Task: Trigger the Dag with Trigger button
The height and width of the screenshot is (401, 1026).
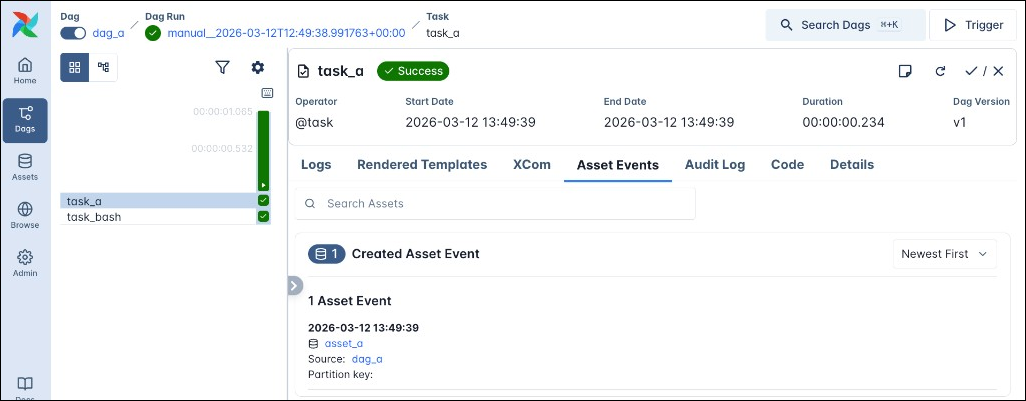Action: coord(974,25)
